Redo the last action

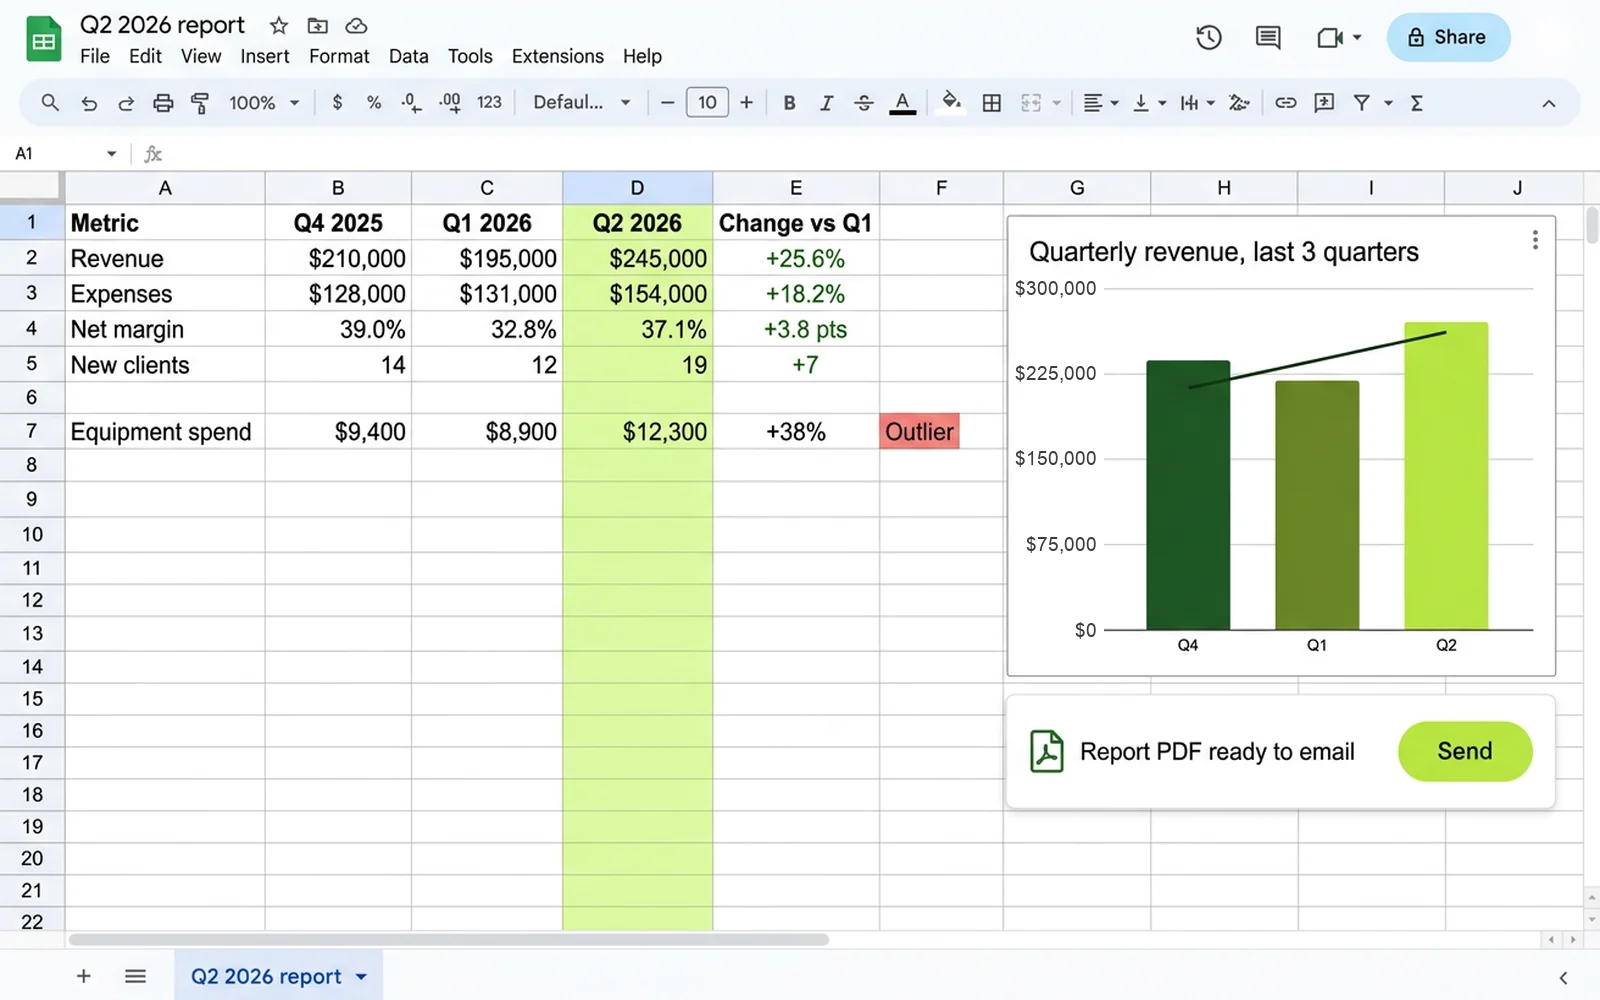(126, 103)
